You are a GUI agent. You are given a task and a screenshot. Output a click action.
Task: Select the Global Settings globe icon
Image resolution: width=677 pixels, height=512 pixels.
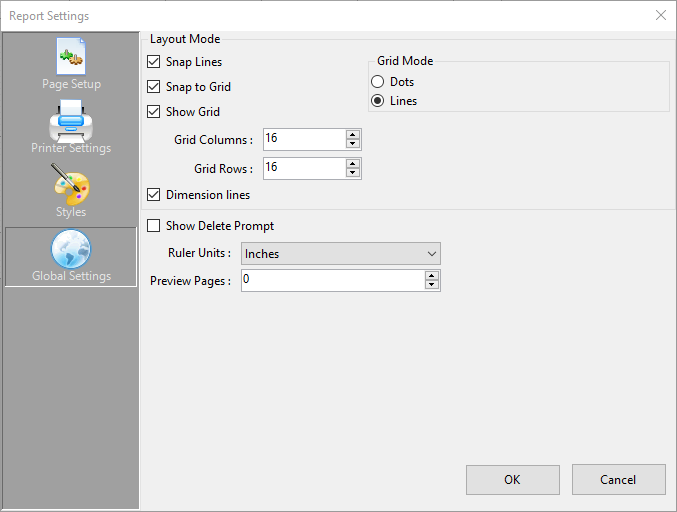[x=71, y=249]
